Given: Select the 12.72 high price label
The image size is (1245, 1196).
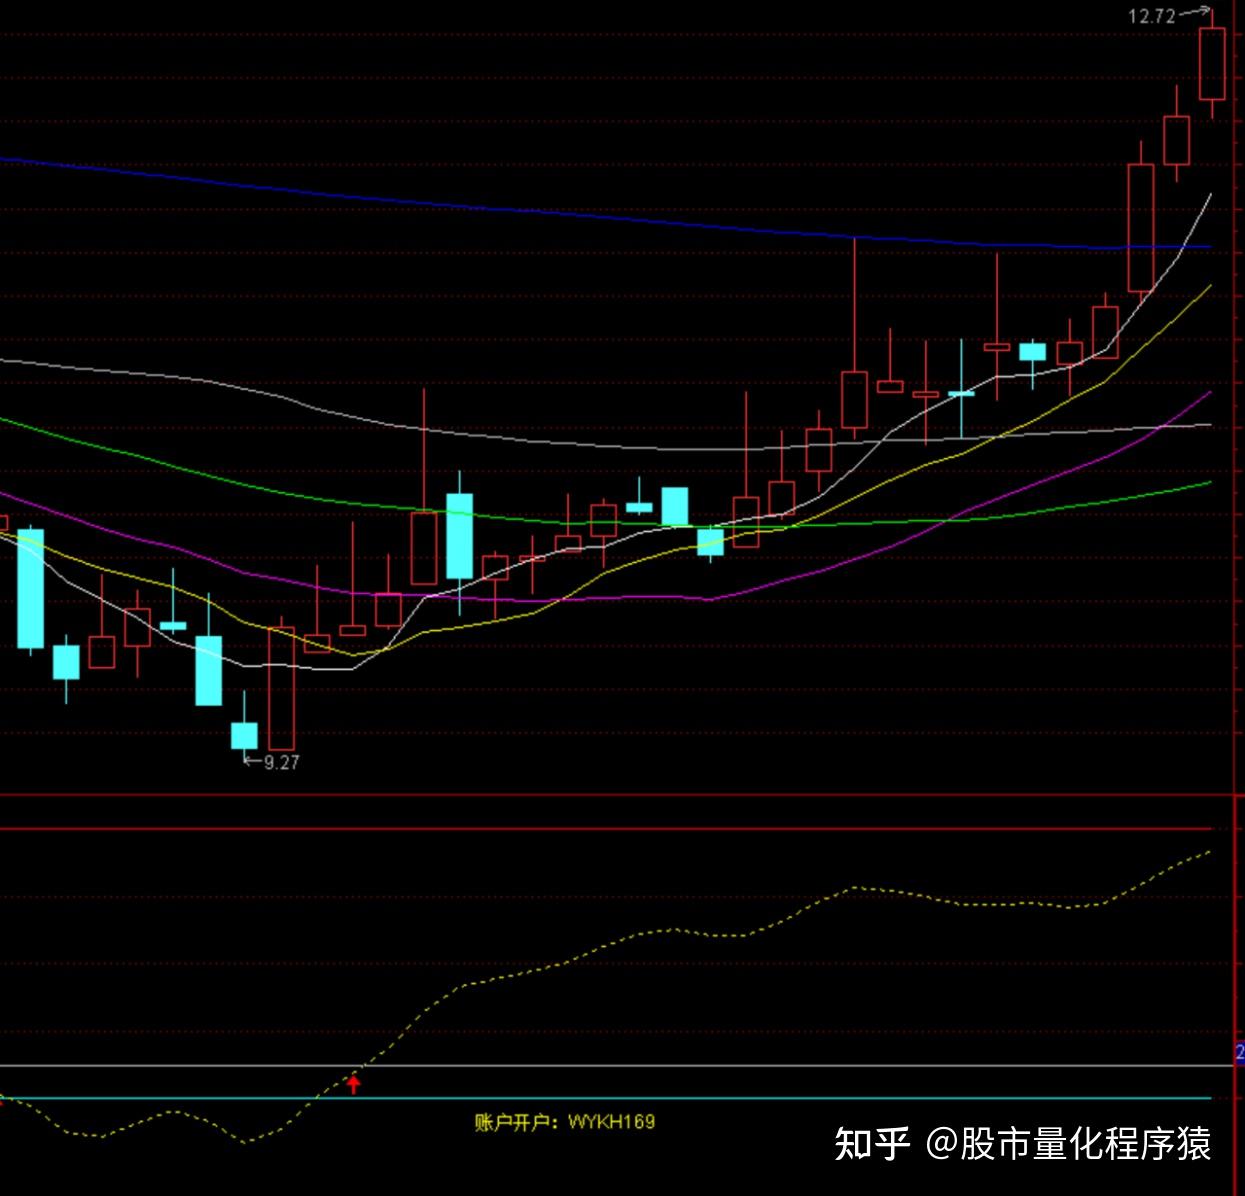Looking at the screenshot, I should pos(1153,16).
